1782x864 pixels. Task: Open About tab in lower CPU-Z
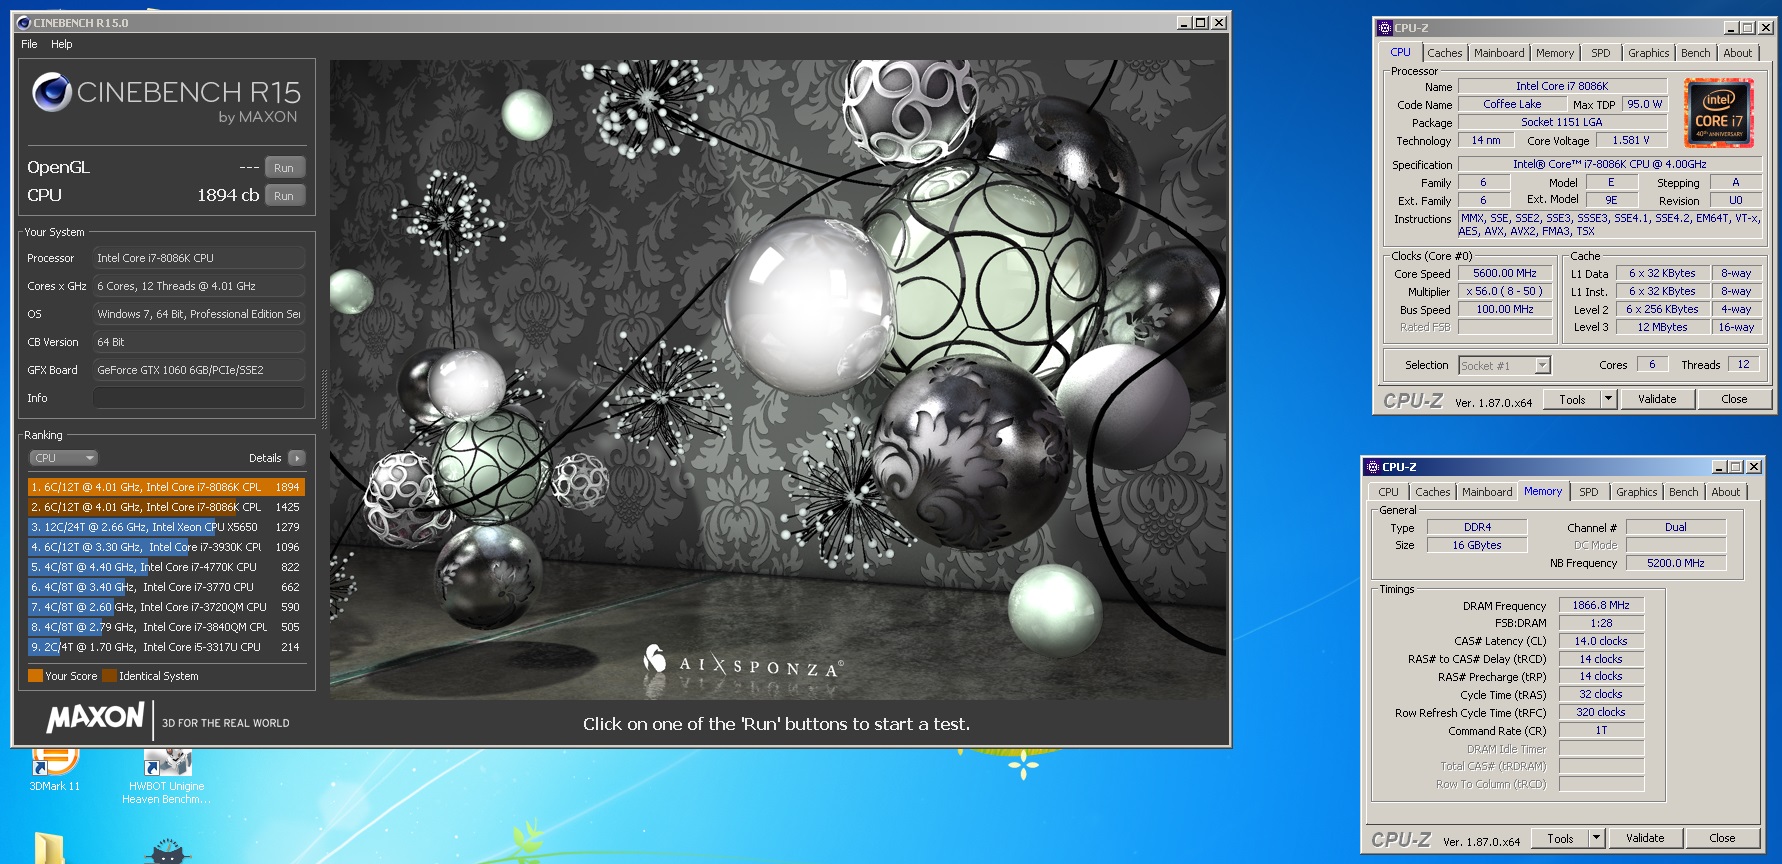click(x=1725, y=492)
